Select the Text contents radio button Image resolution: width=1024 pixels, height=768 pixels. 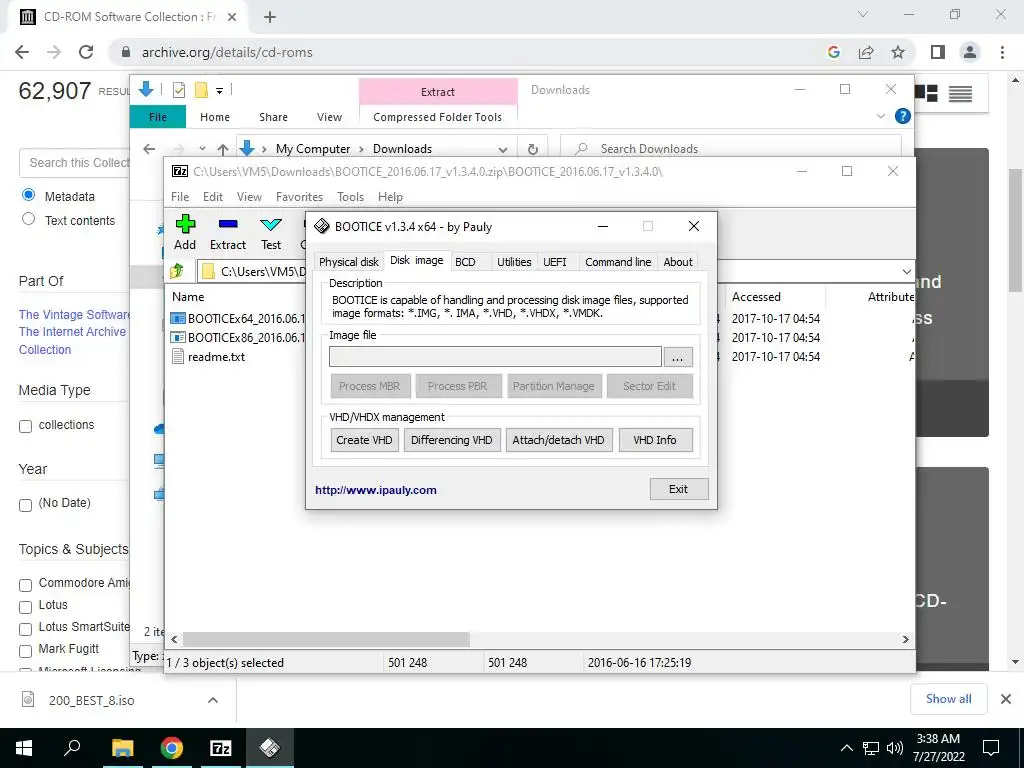(x=28, y=219)
